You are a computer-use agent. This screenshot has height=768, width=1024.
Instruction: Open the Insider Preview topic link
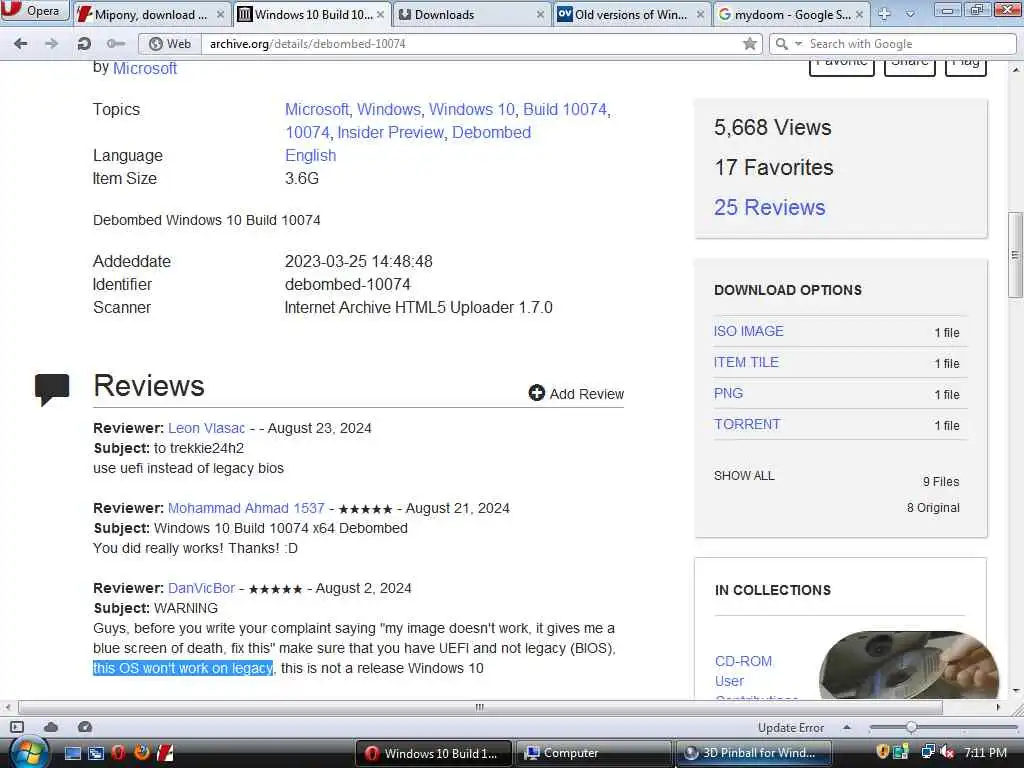[391, 133]
